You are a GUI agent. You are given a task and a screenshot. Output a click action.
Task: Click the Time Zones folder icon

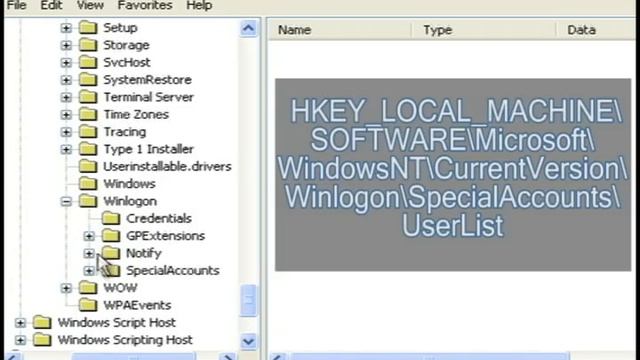(88, 114)
